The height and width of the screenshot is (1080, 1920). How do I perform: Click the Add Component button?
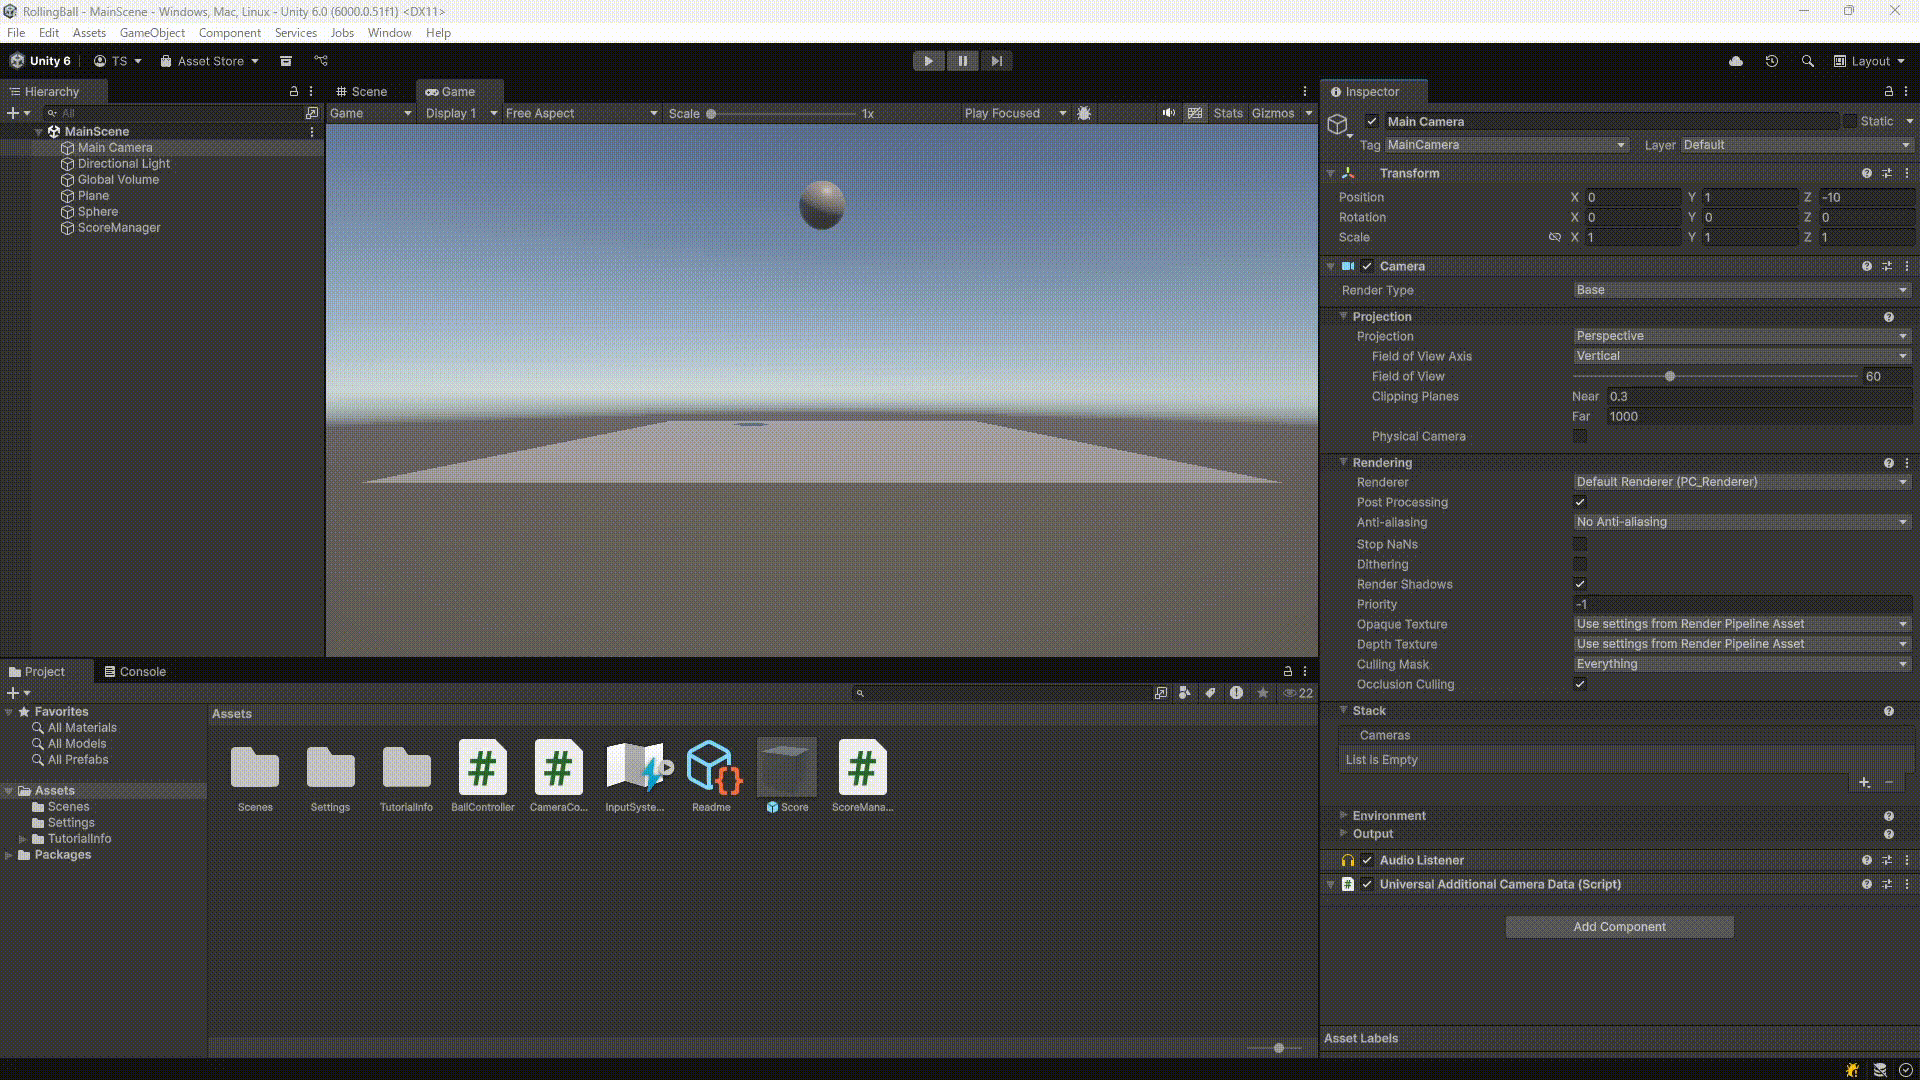(x=1619, y=927)
